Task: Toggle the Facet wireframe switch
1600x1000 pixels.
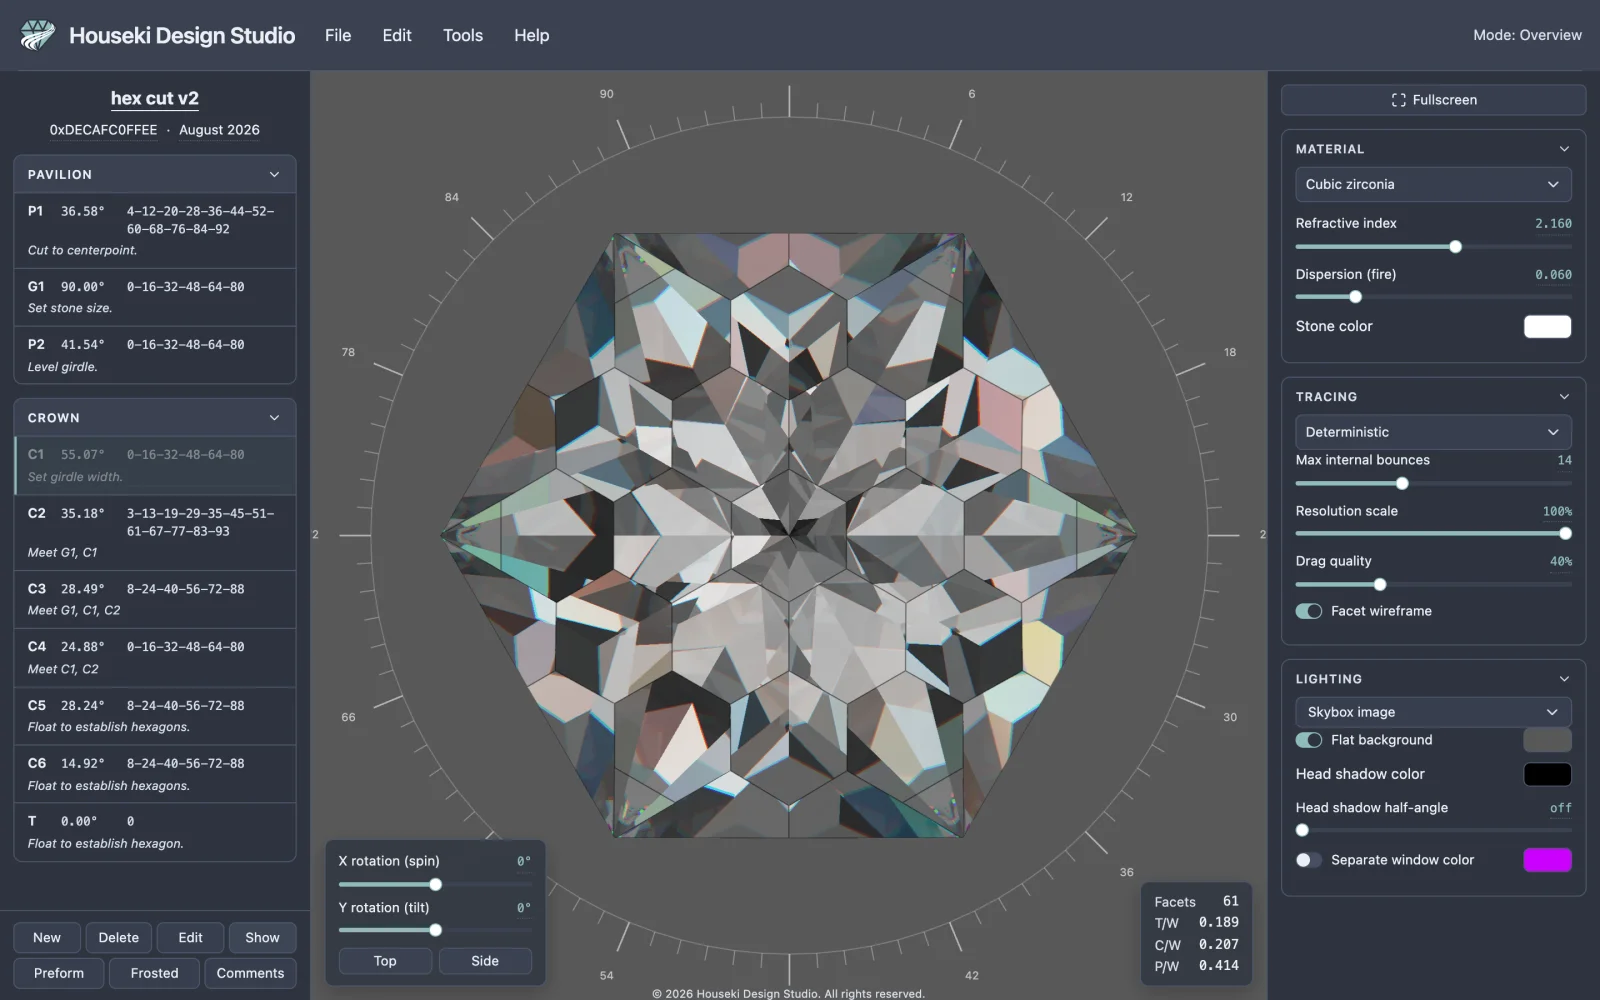Action: [x=1308, y=611]
